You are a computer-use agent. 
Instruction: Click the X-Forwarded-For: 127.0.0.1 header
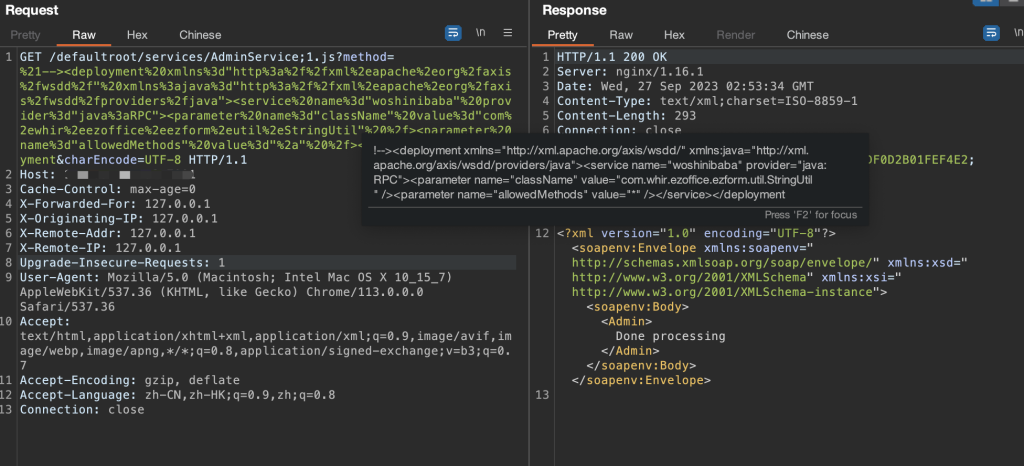pos(115,204)
